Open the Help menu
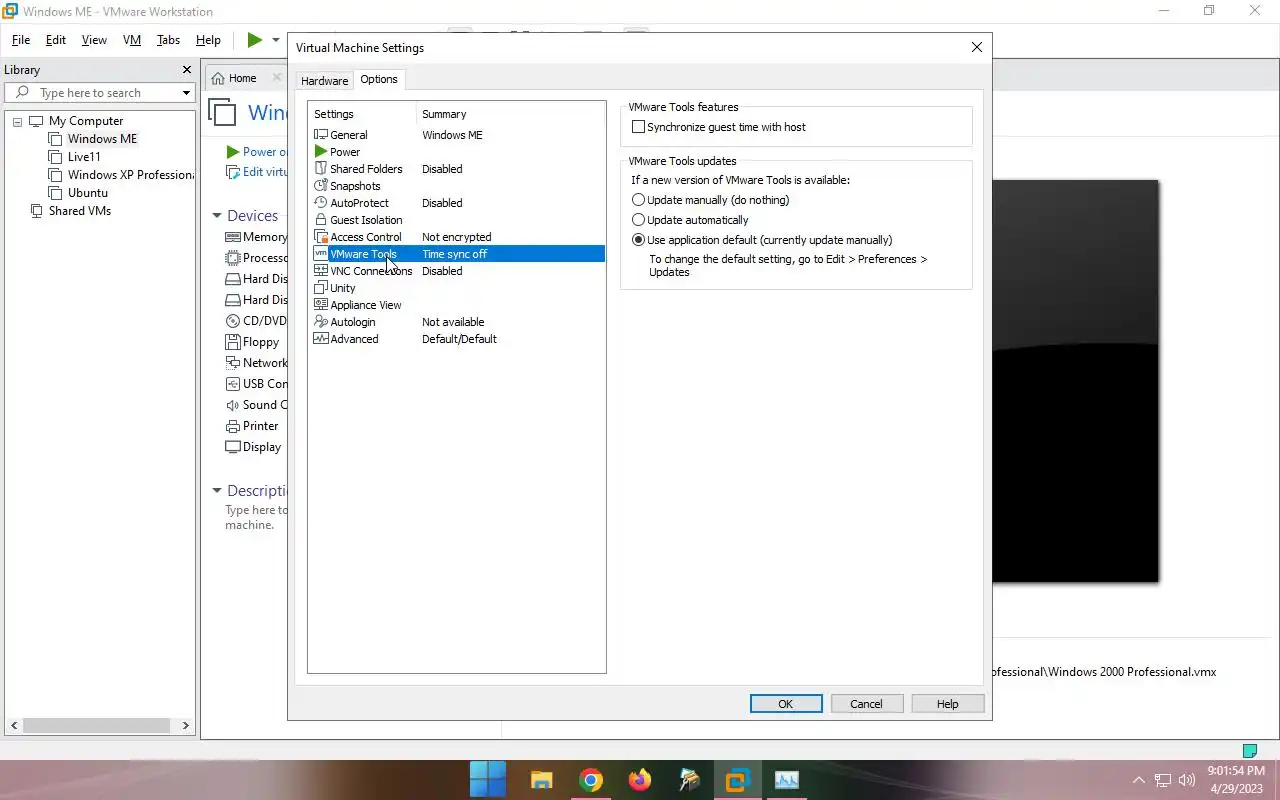This screenshot has width=1280, height=800. [208, 40]
